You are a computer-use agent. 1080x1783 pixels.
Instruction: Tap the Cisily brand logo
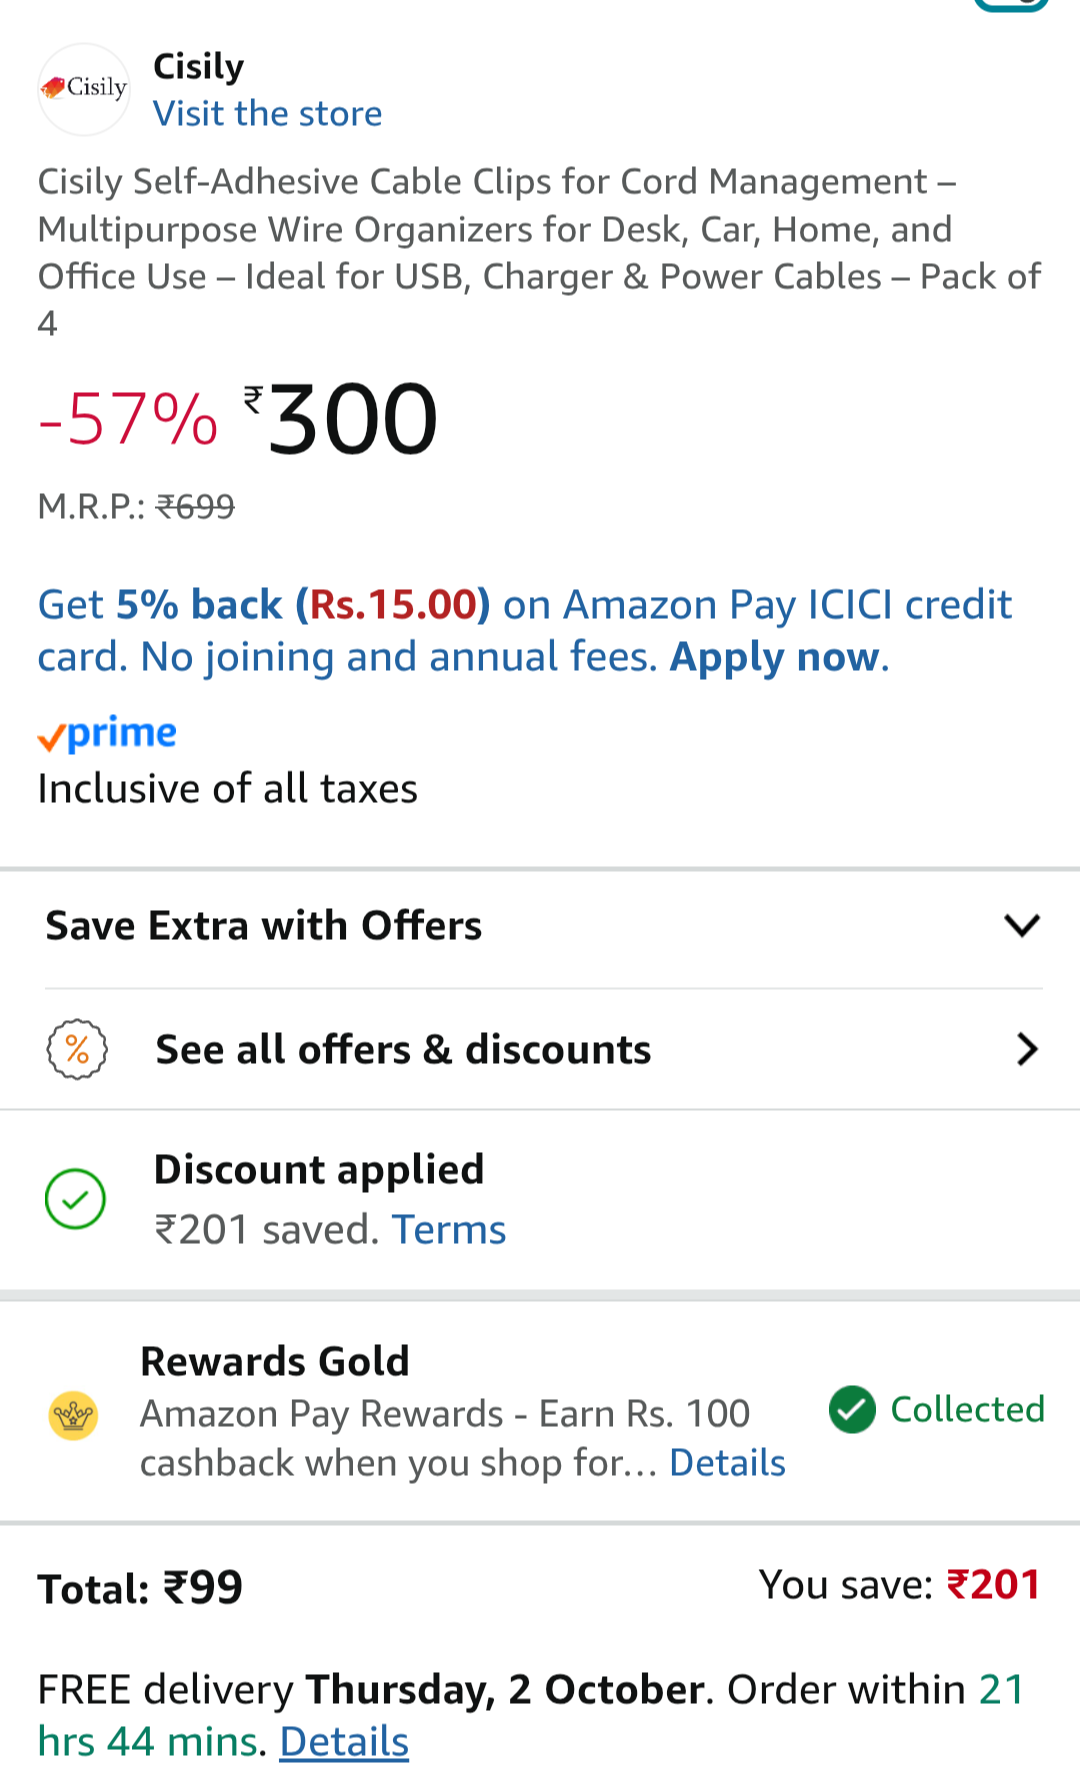(84, 89)
